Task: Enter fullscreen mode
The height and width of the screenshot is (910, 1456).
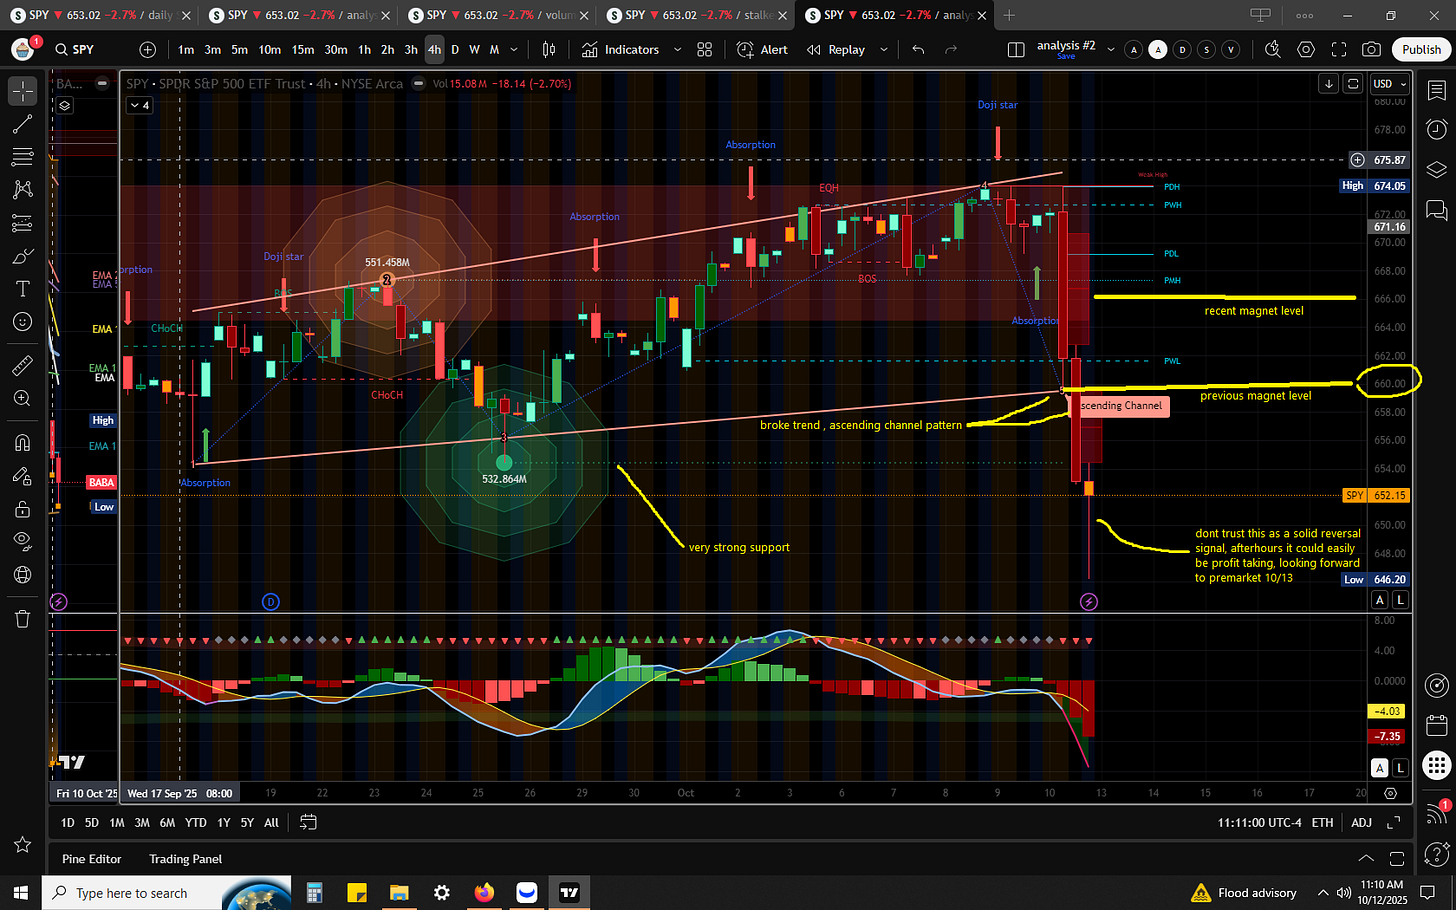Action: pos(1339,49)
